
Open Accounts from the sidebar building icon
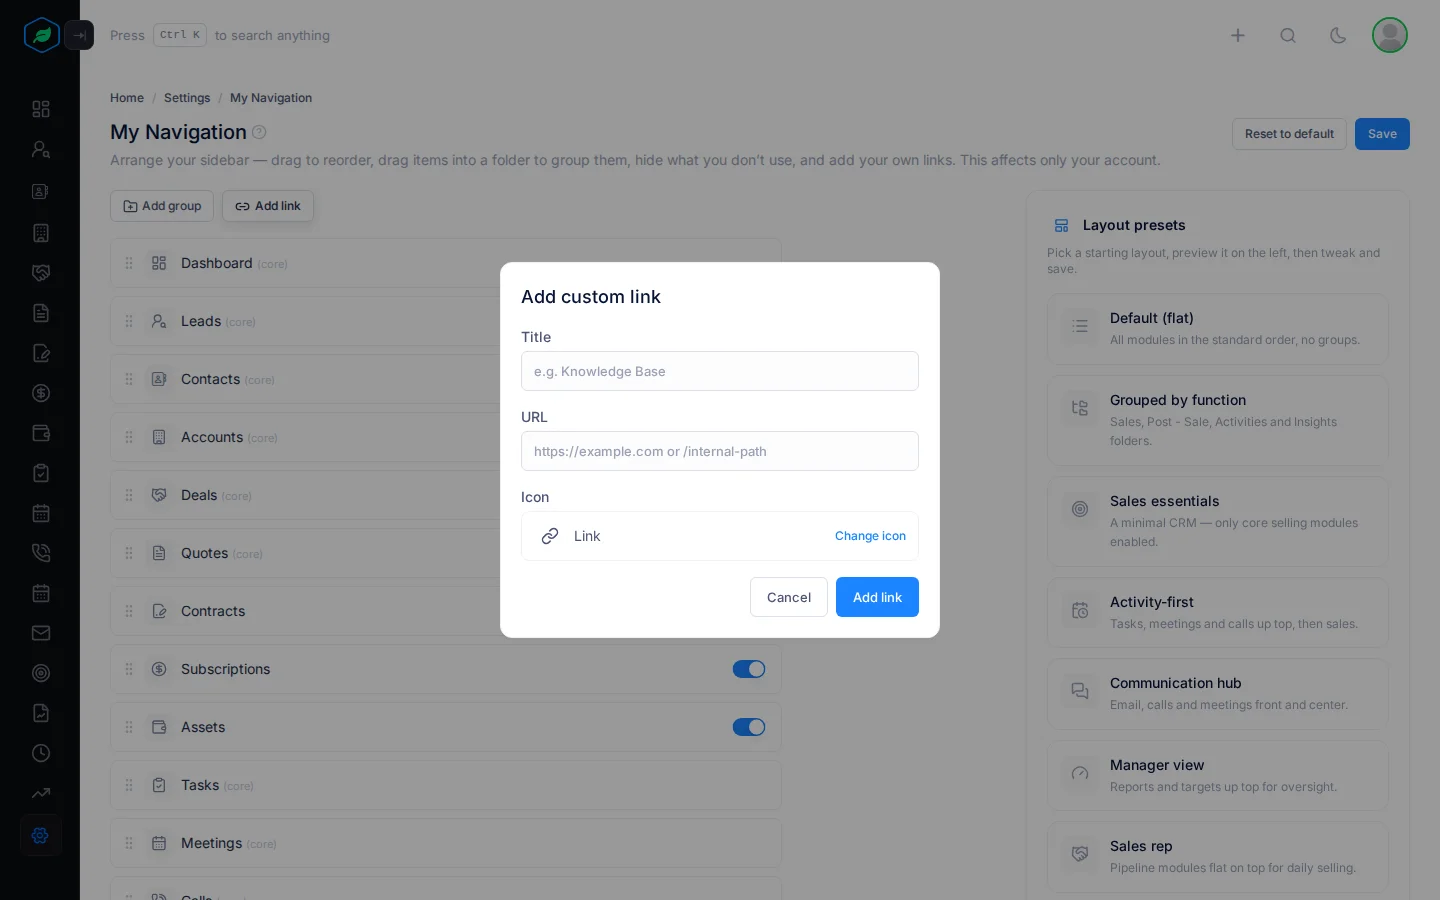(x=41, y=233)
